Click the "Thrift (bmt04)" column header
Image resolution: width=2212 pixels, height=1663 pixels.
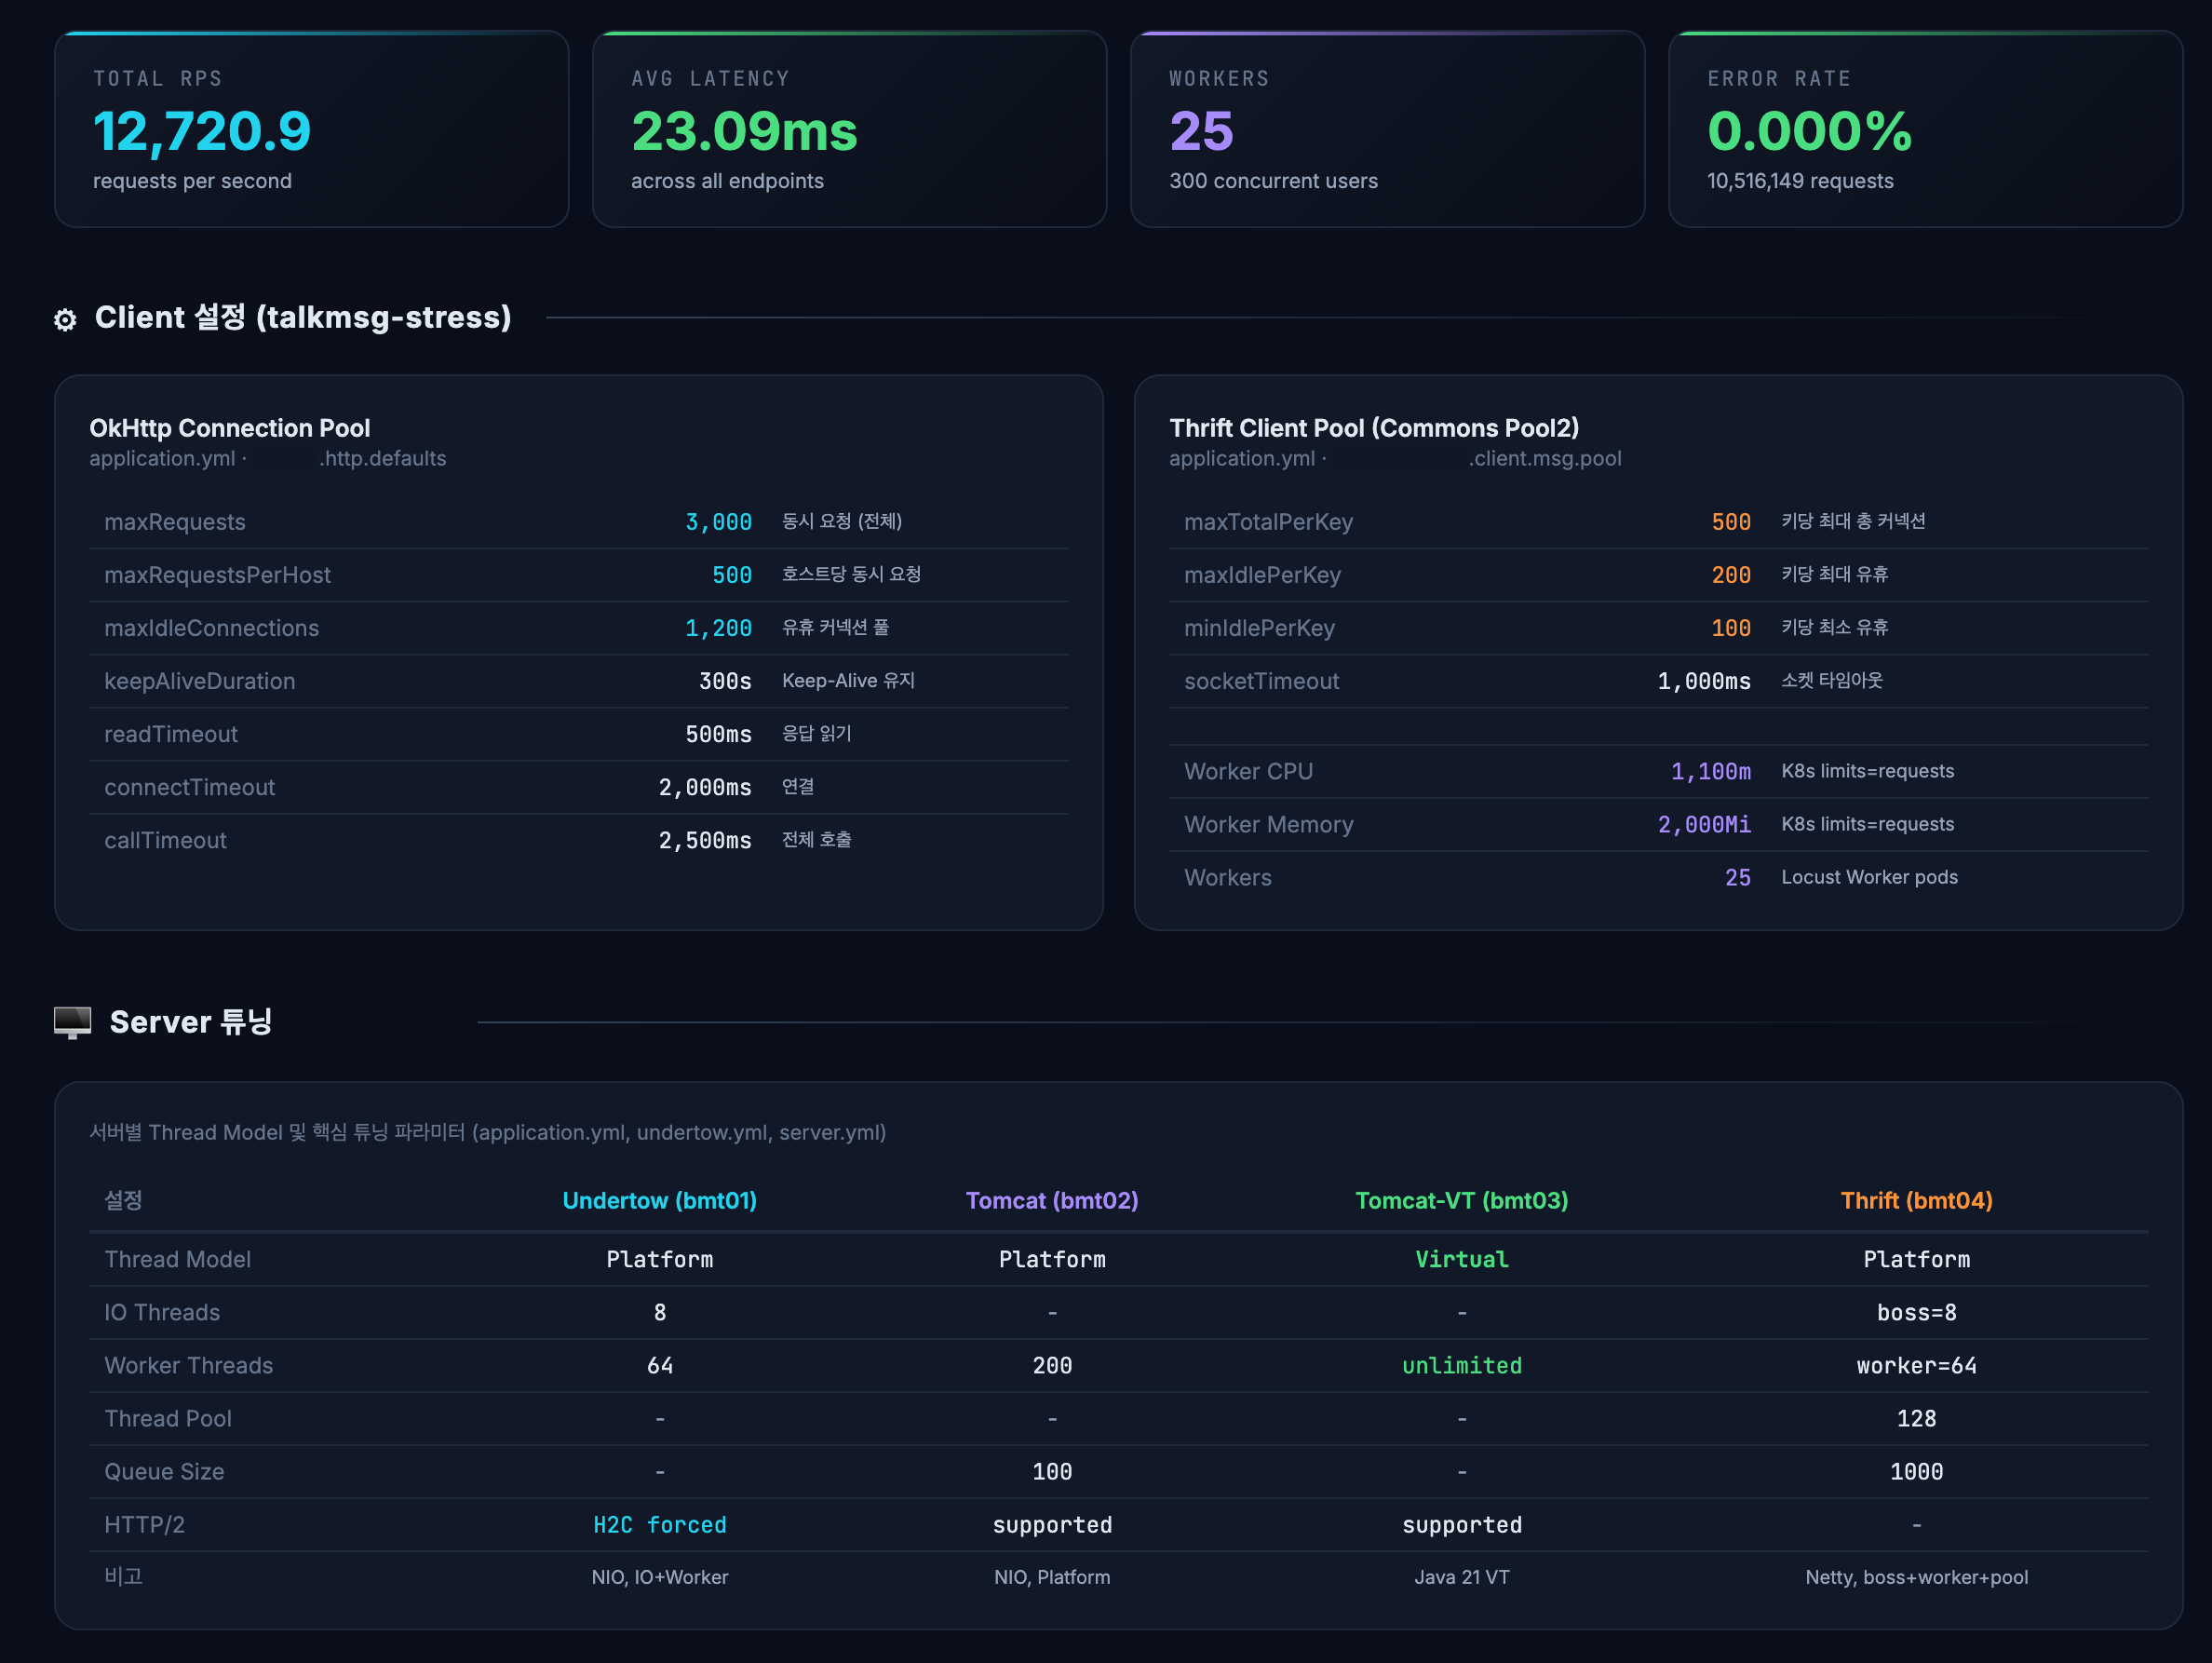1916,1200
